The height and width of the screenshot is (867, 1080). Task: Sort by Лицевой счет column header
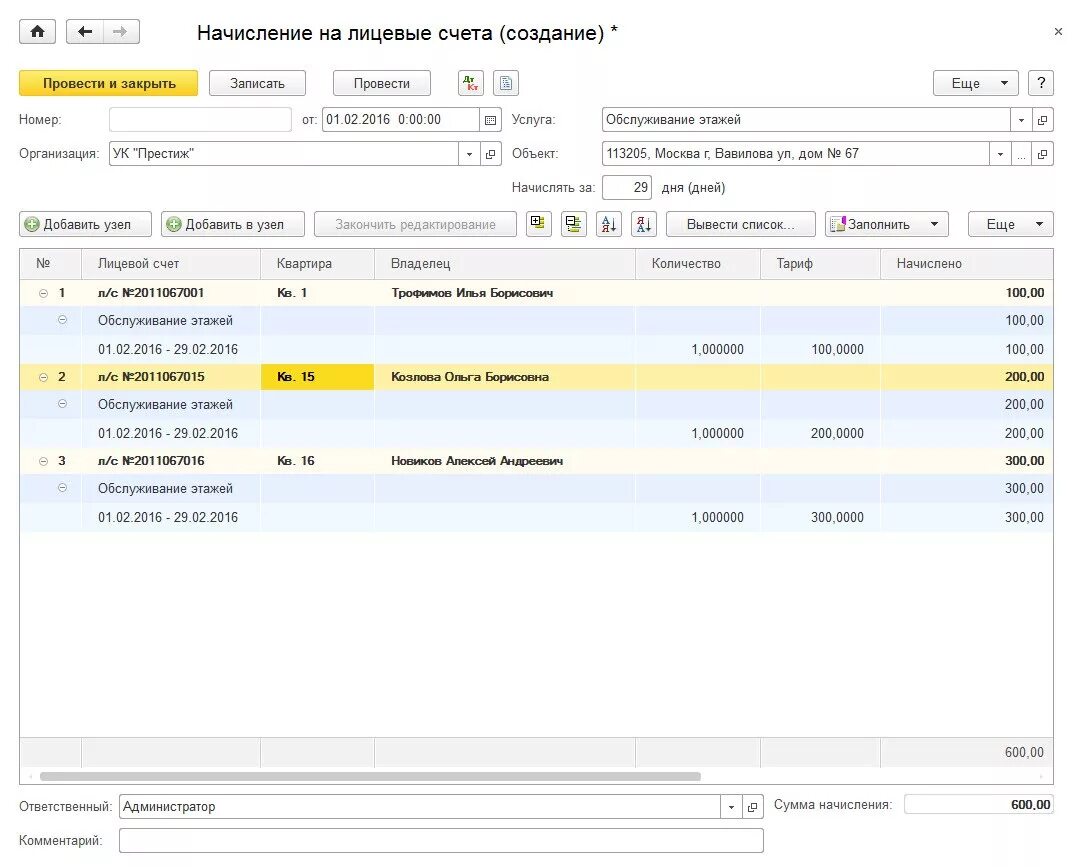click(171, 264)
